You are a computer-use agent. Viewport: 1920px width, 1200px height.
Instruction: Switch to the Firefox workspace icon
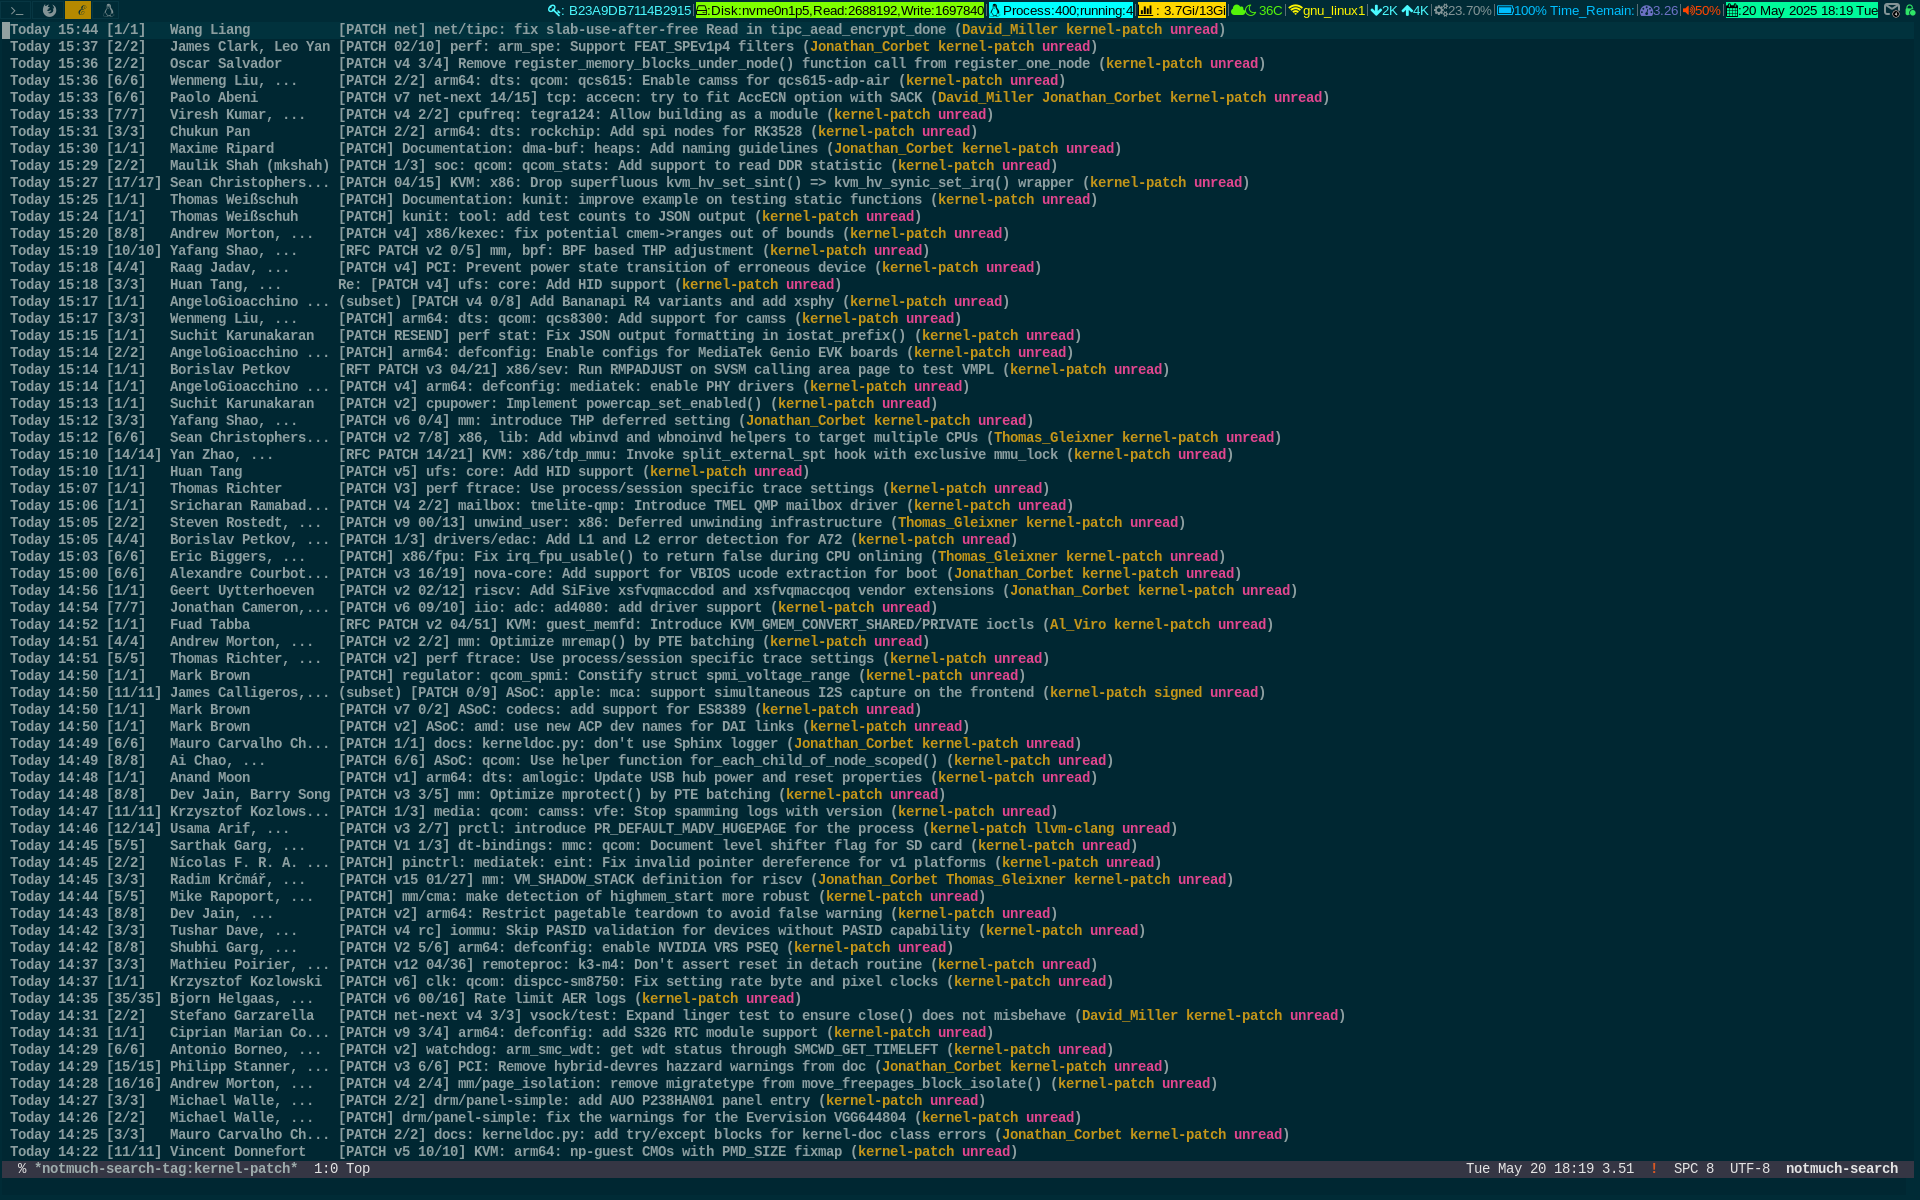(49, 10)
